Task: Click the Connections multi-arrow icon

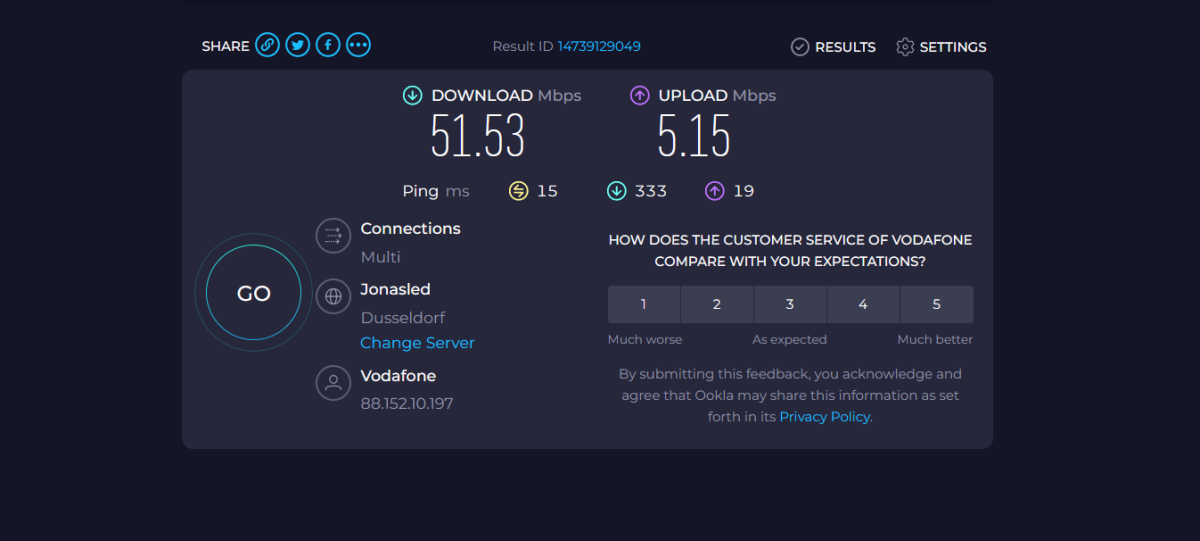Action: click(x=333, y=236)
